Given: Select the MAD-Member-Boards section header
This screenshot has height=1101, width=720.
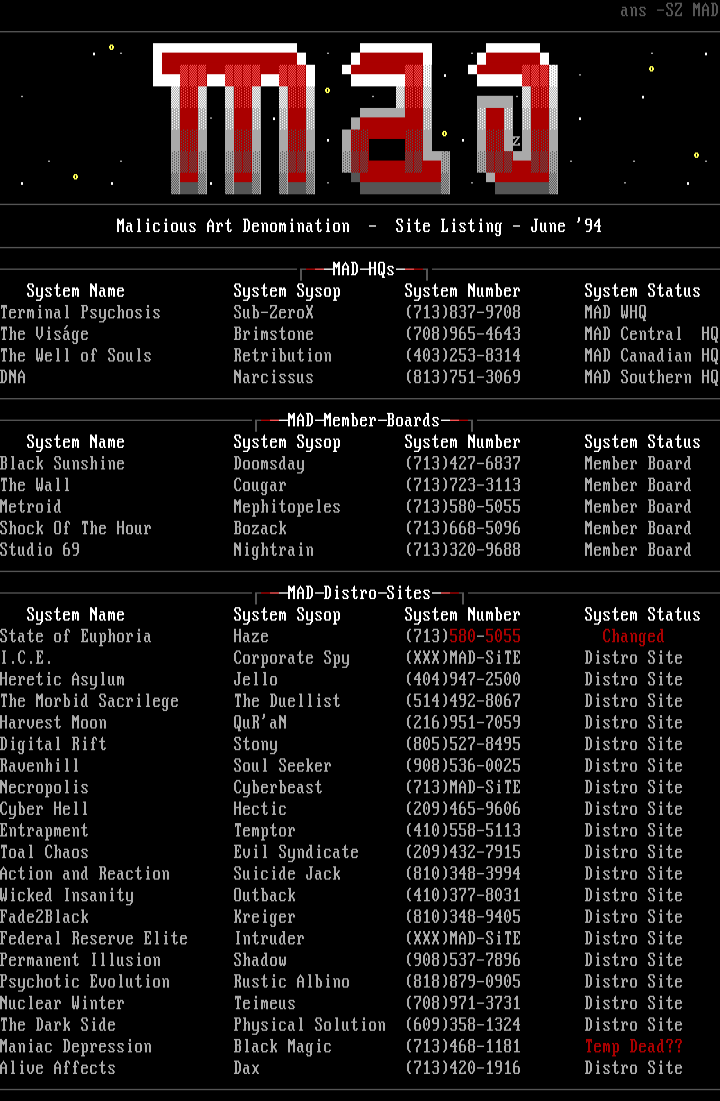Looking at the screenshot, I should click(x=363, y=420).
